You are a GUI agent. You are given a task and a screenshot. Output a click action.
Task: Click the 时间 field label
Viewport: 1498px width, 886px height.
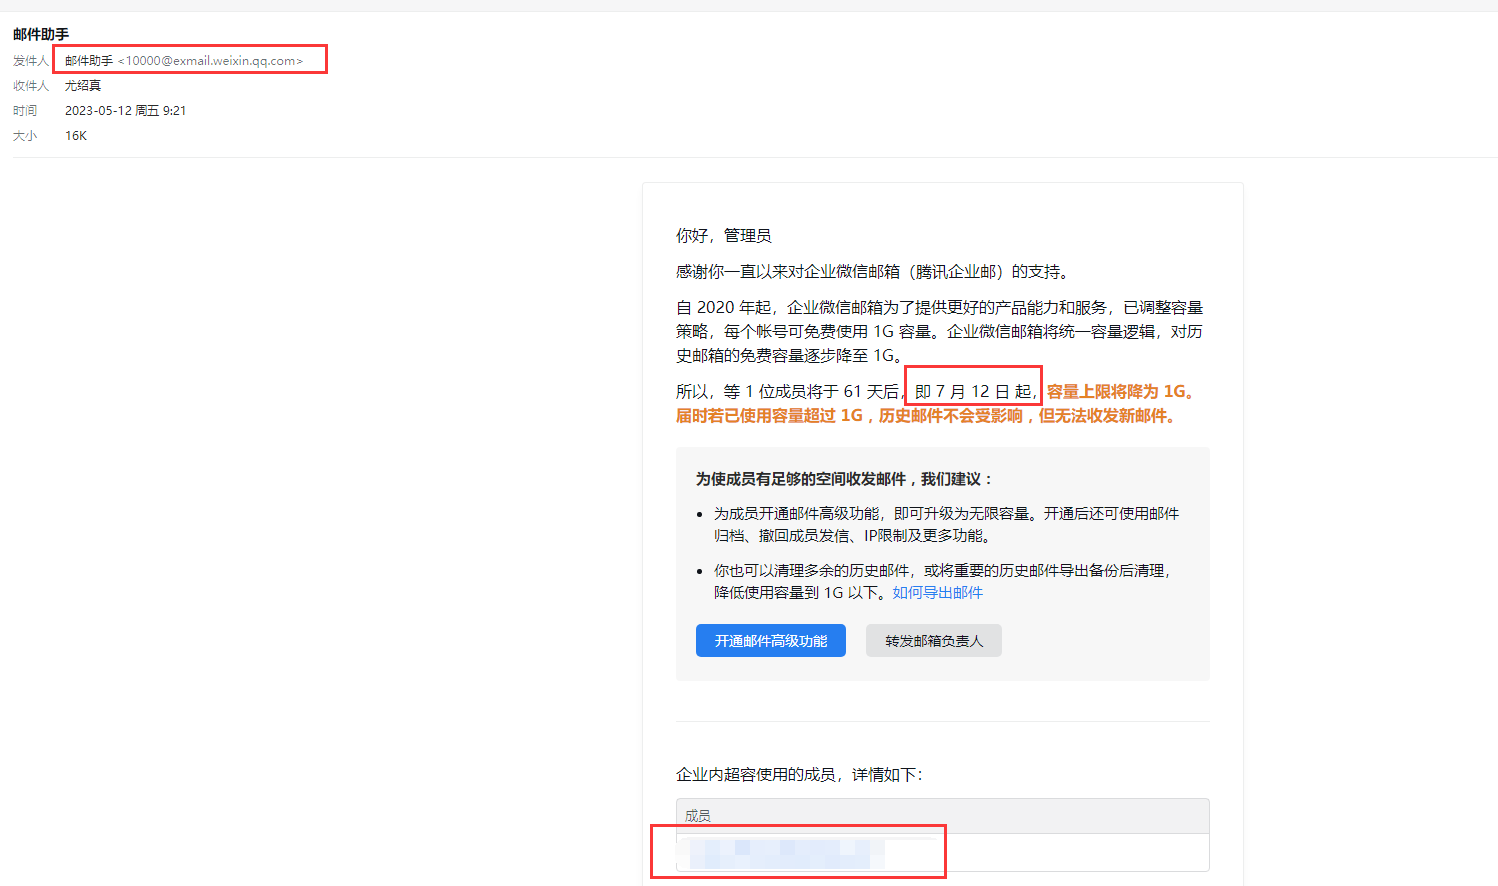25,111
